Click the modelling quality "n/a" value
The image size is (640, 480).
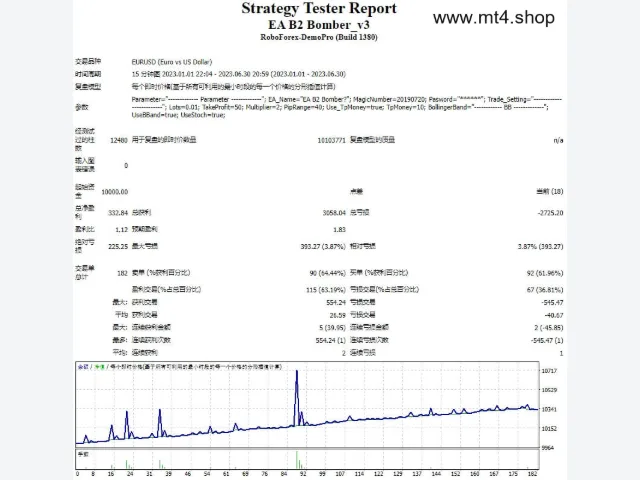pyautogui.click(x=558, y=140)
